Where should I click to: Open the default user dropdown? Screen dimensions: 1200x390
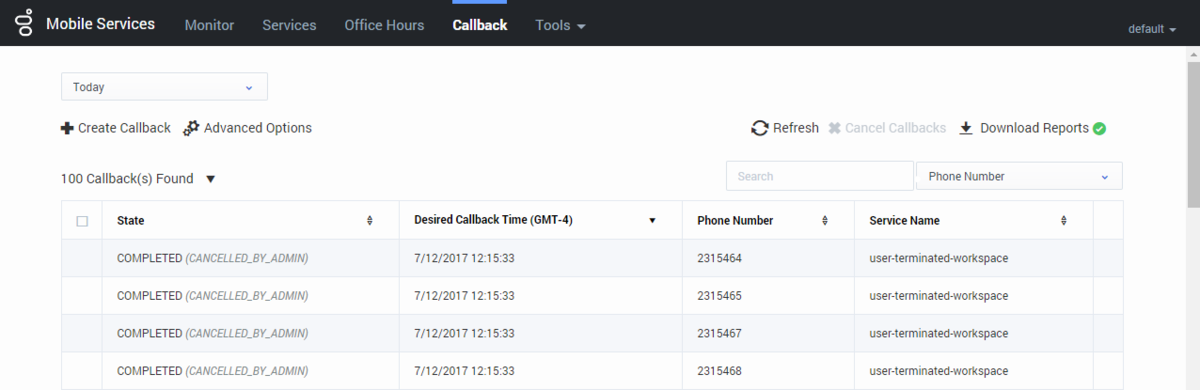[x=1152, y=29]
